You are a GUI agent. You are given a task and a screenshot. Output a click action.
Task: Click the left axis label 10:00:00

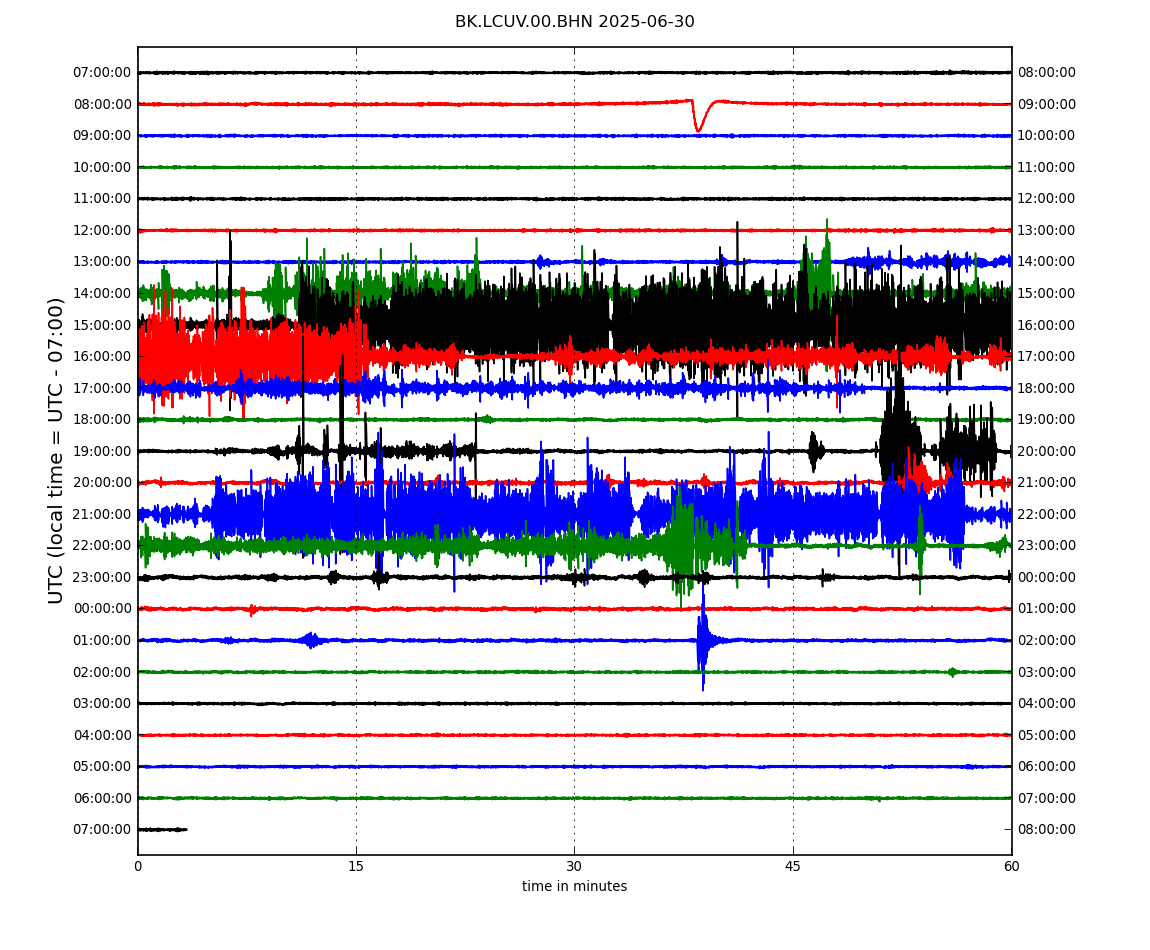coord(102,167)
